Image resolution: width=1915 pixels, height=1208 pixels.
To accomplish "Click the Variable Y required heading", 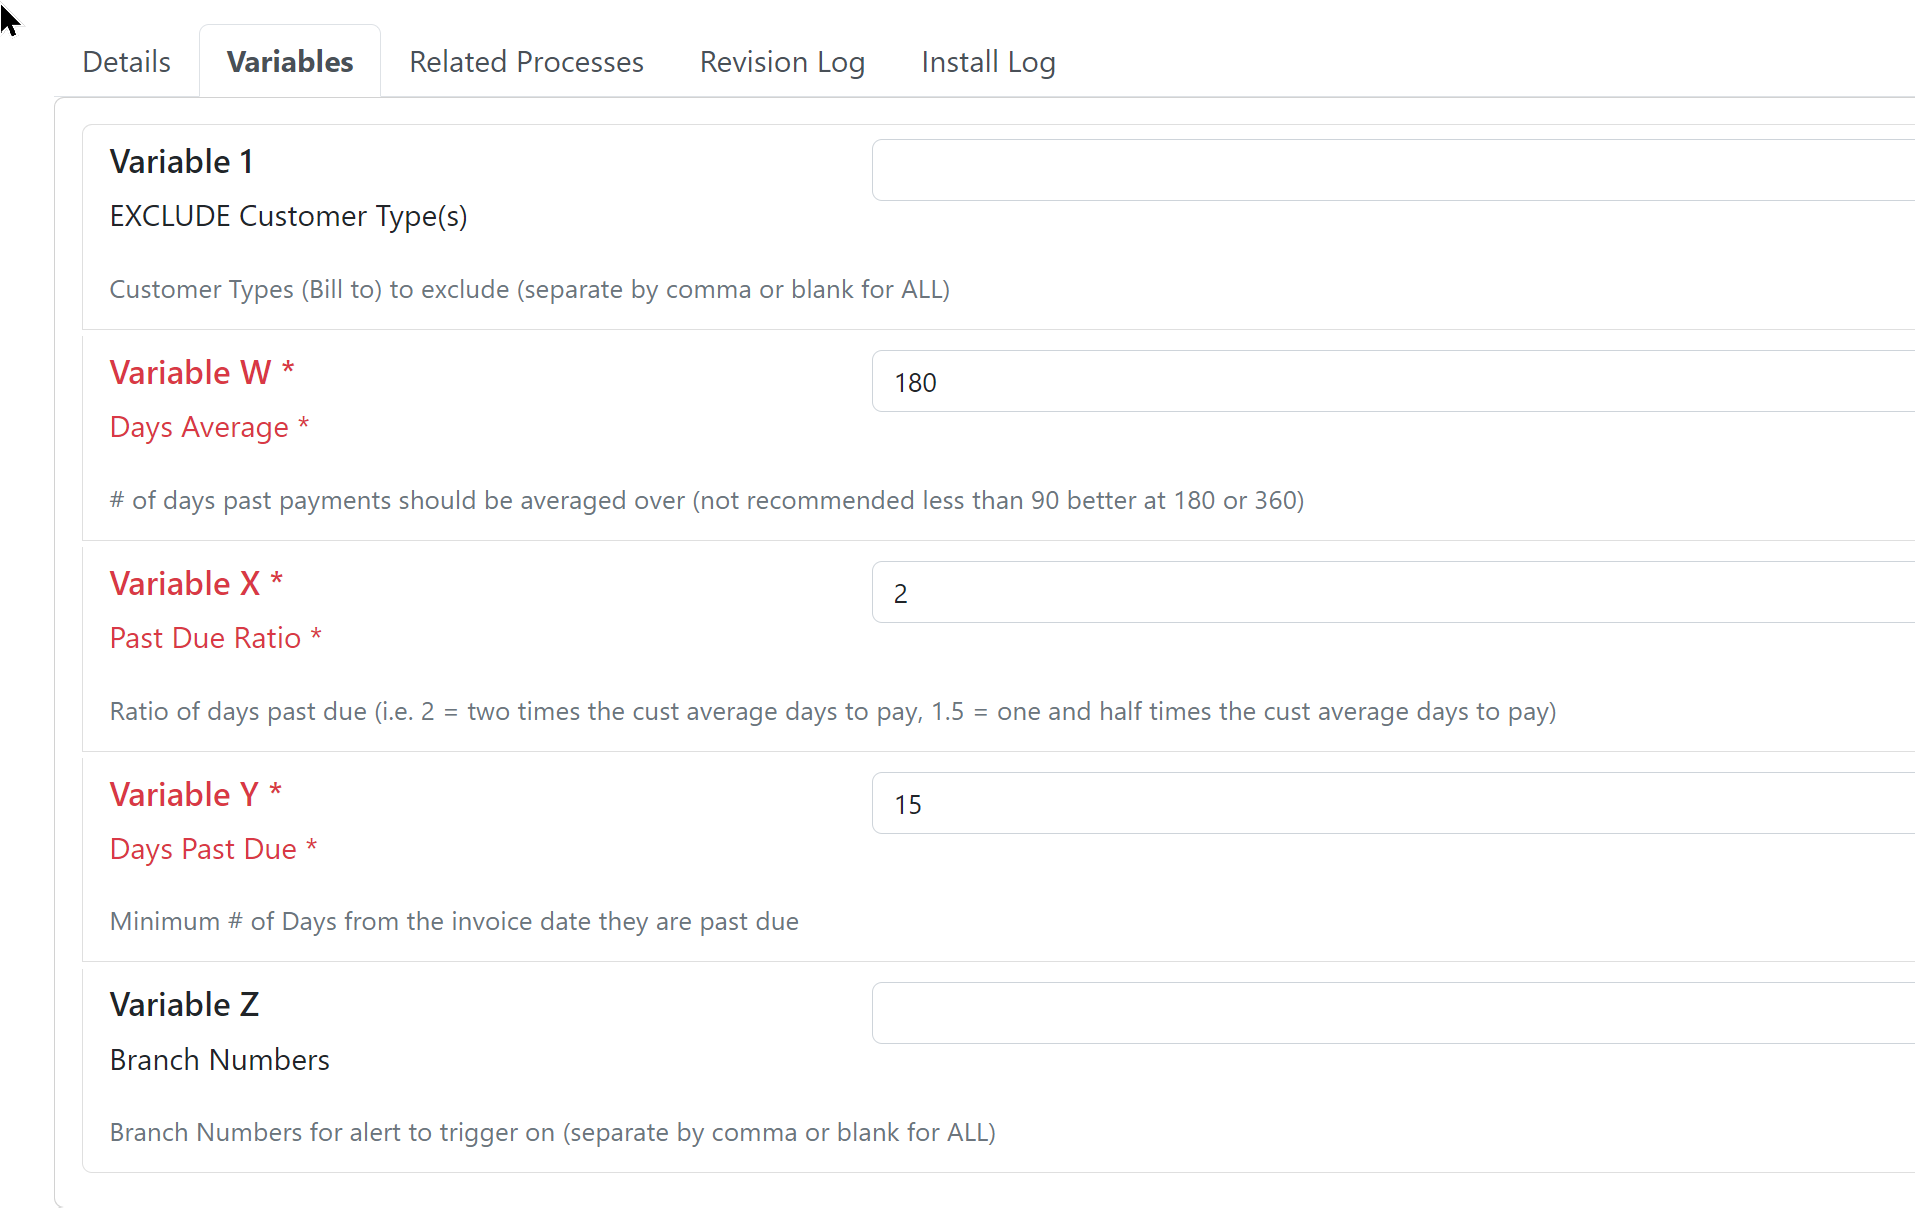I will [196, 795].
